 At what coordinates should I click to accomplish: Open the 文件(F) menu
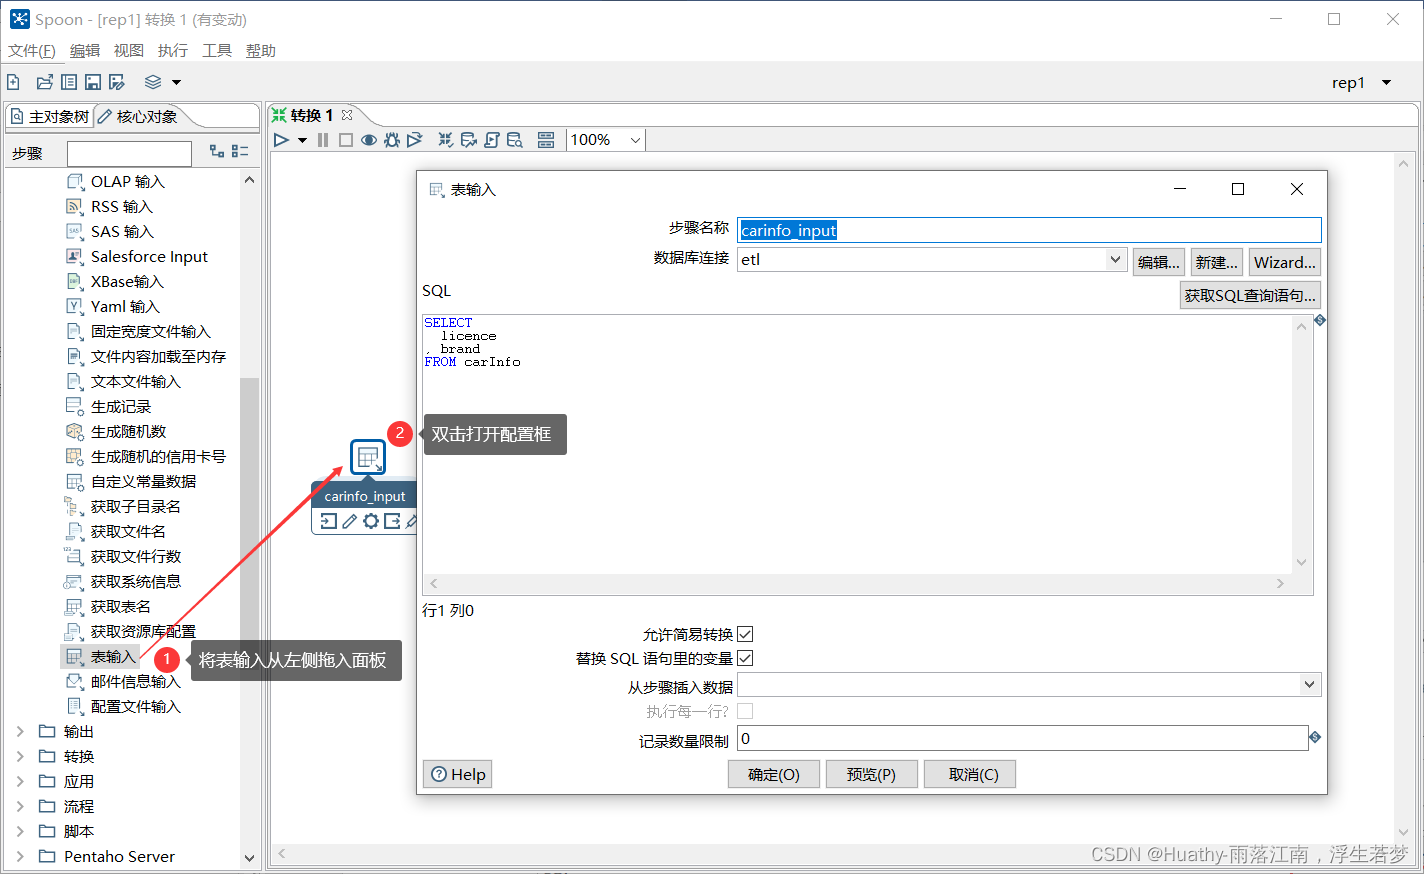(x=32, y=51)
